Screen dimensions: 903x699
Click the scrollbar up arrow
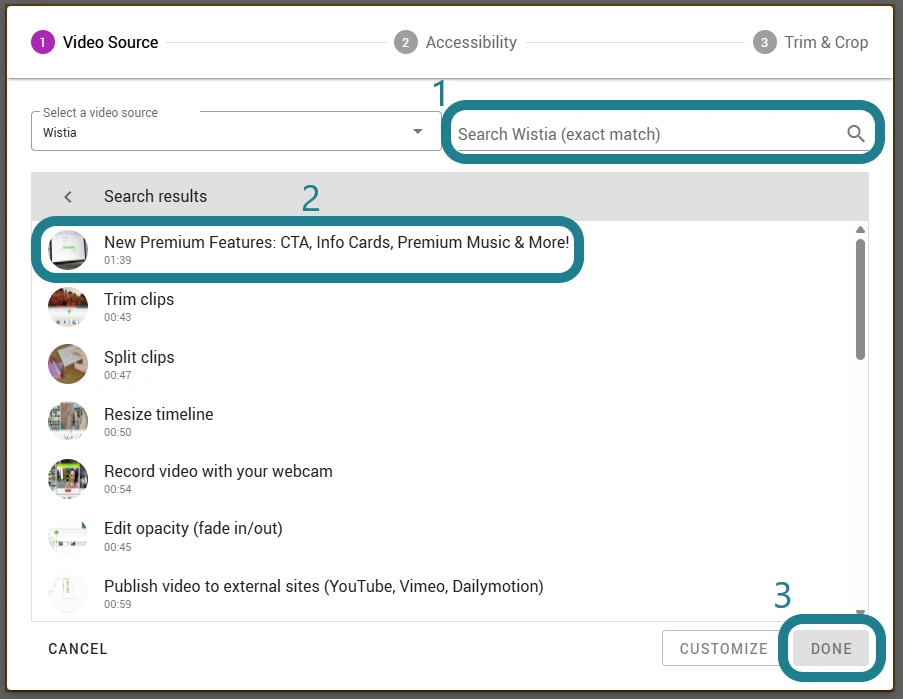click(860, 230)
